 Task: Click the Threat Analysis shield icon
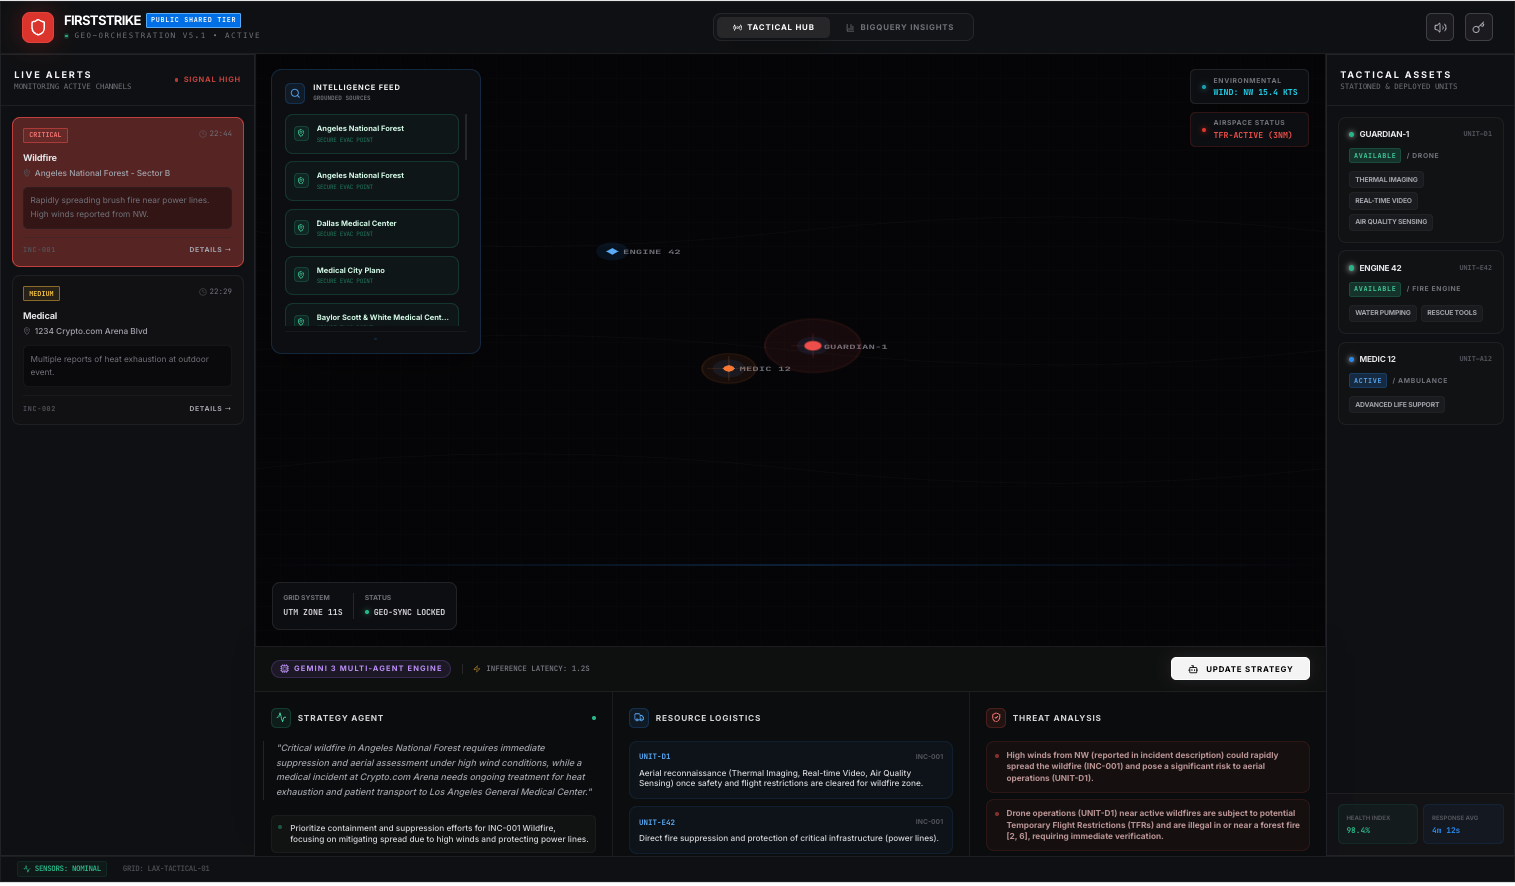[x=996, y=718]
